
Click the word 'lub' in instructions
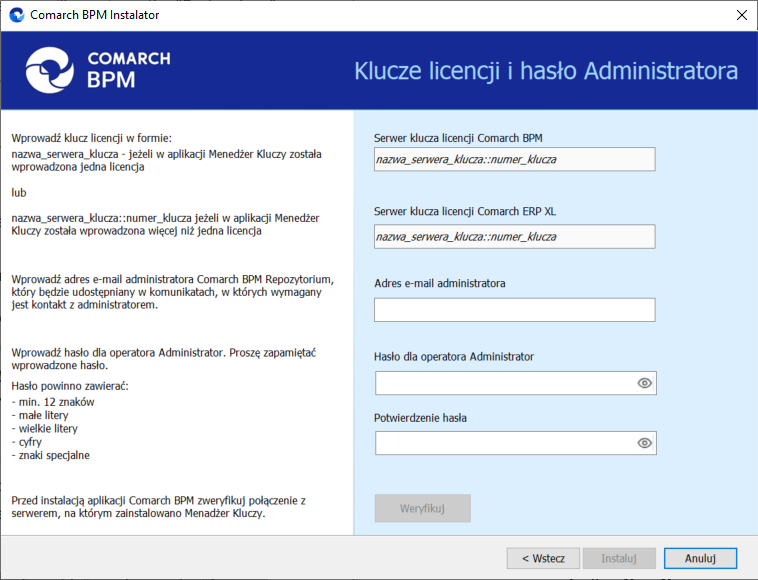tap(19, 193)
